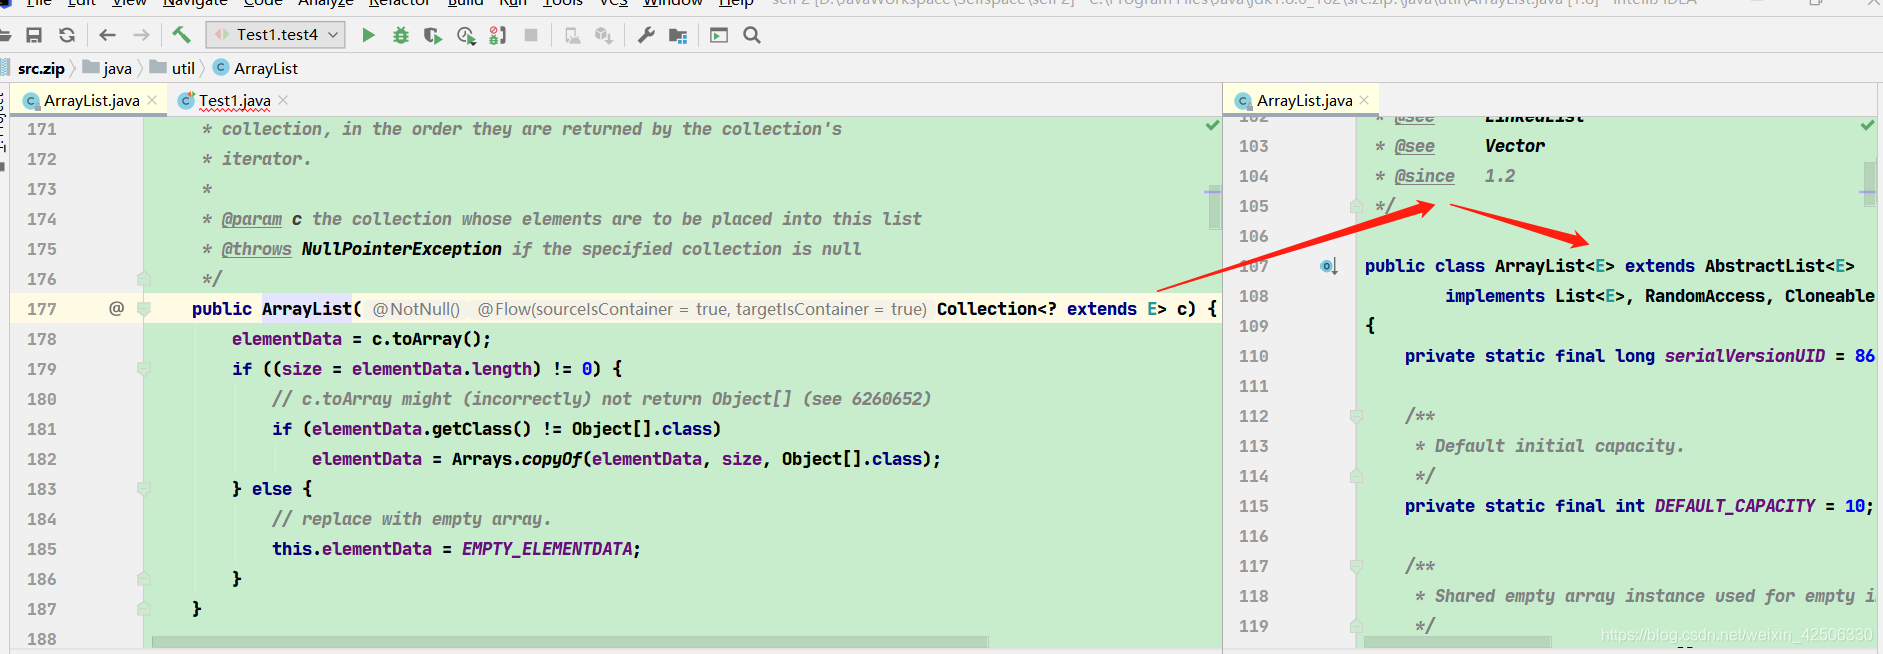
Task: Click the attach debugger to process icon
Action: (x=497, y=35)
